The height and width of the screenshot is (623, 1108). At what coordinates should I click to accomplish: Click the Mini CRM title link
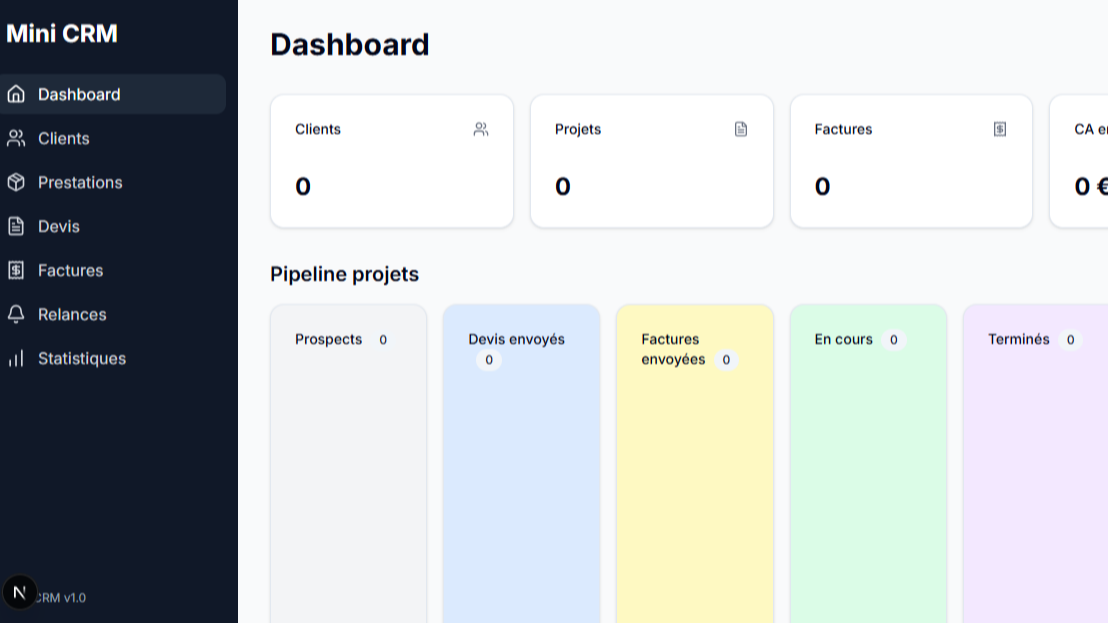click(62, 34)
